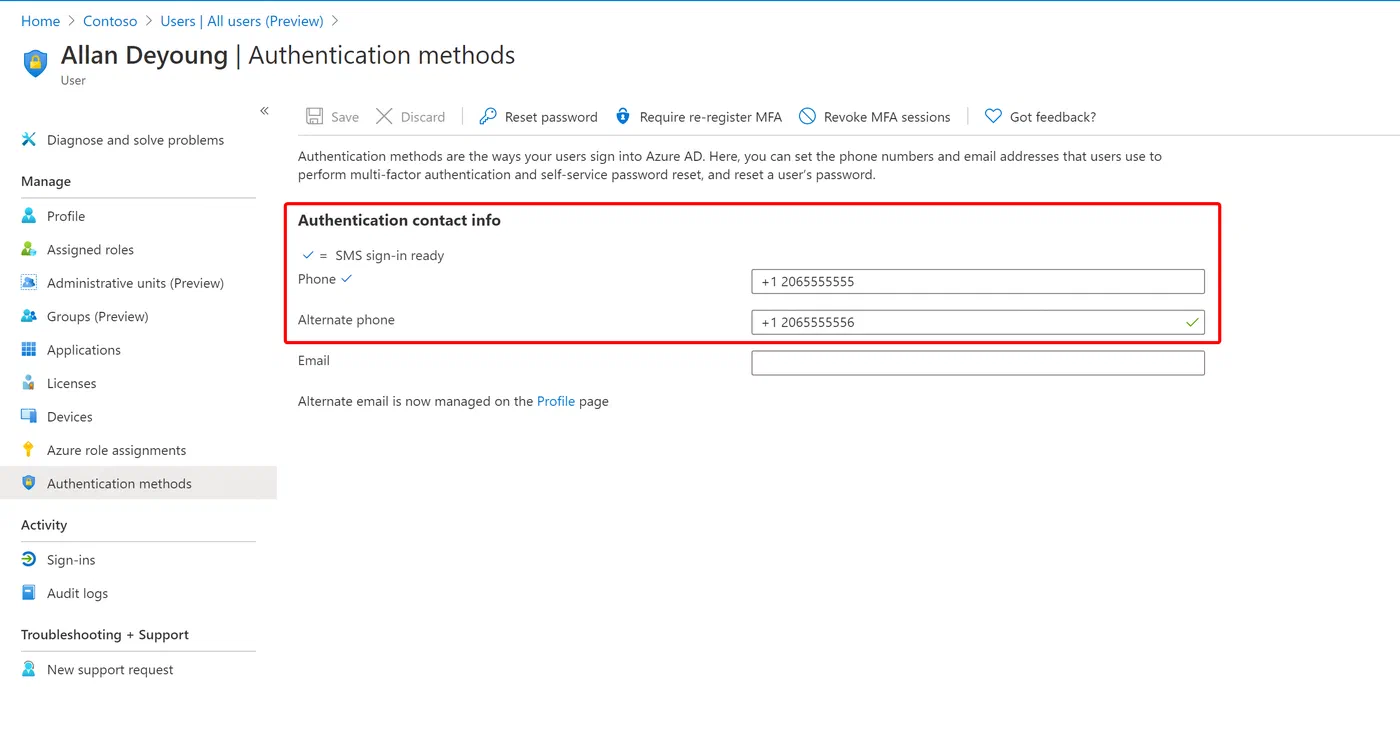
Task: Navigate to the Contoso breadcrumb
Action: pyautogui.click(x=110, y=21)
